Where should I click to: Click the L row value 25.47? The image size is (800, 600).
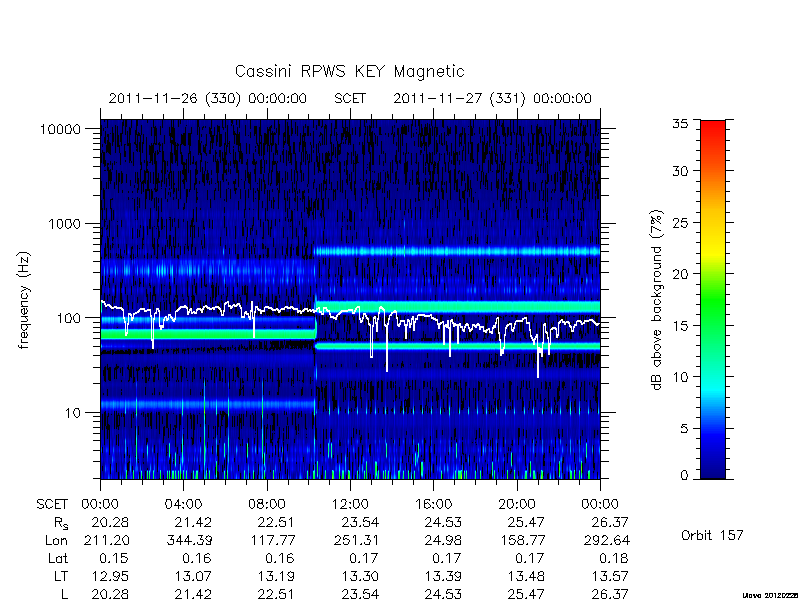pos(526,594)
